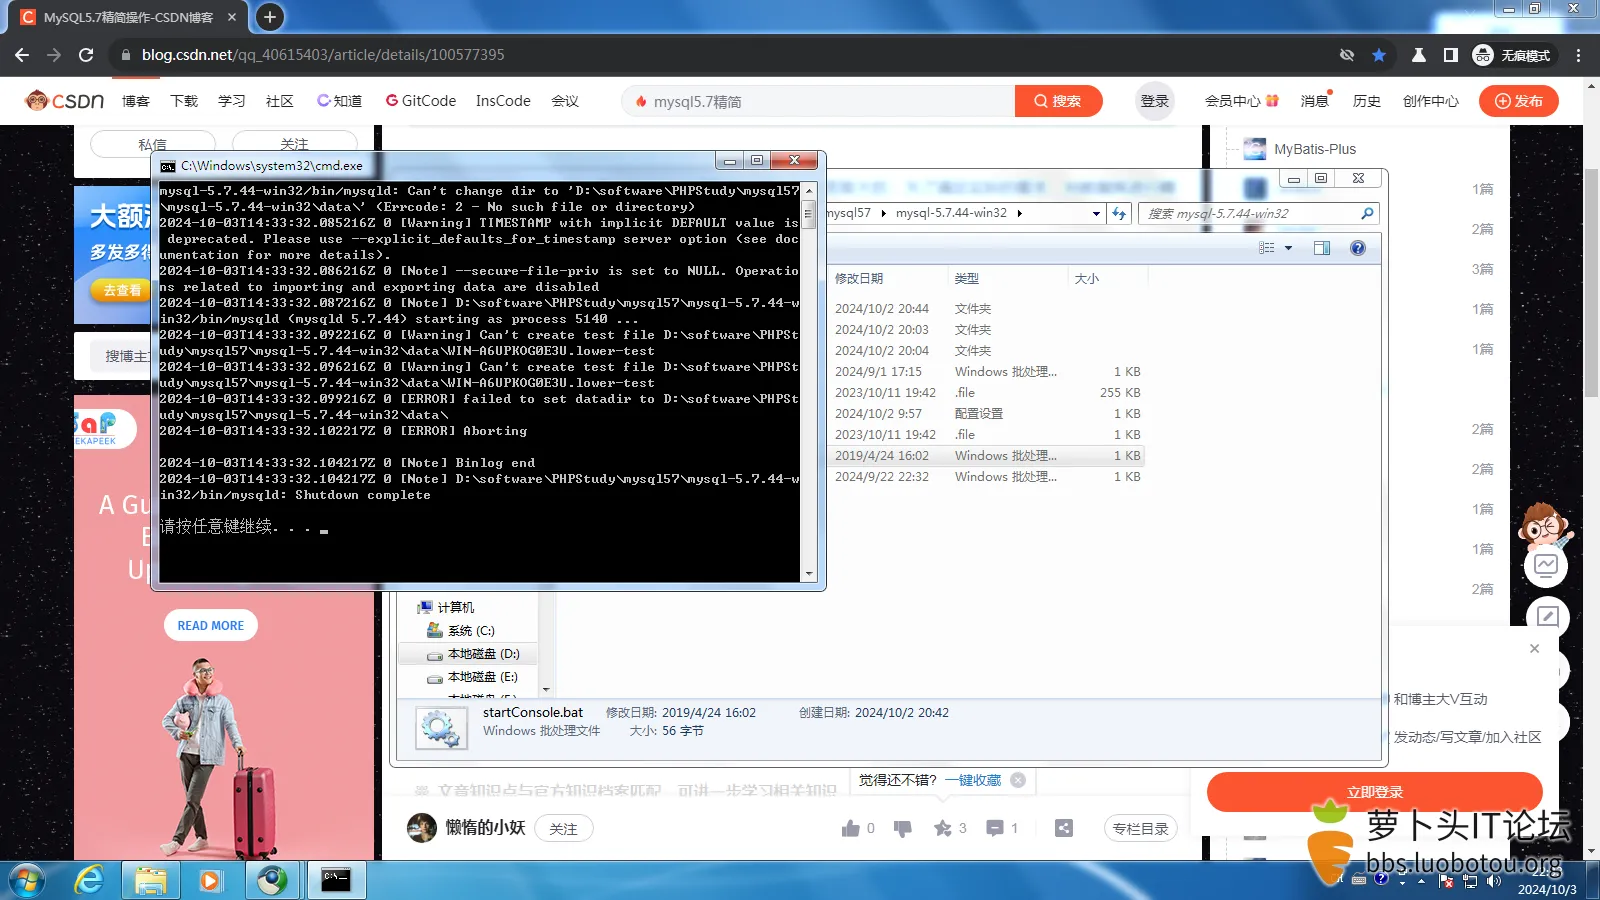Image resolution: width=1600 pixels, height=900 pixels.
Task: Open Chrome from the taskbar
Action: (x=272, y=880)
